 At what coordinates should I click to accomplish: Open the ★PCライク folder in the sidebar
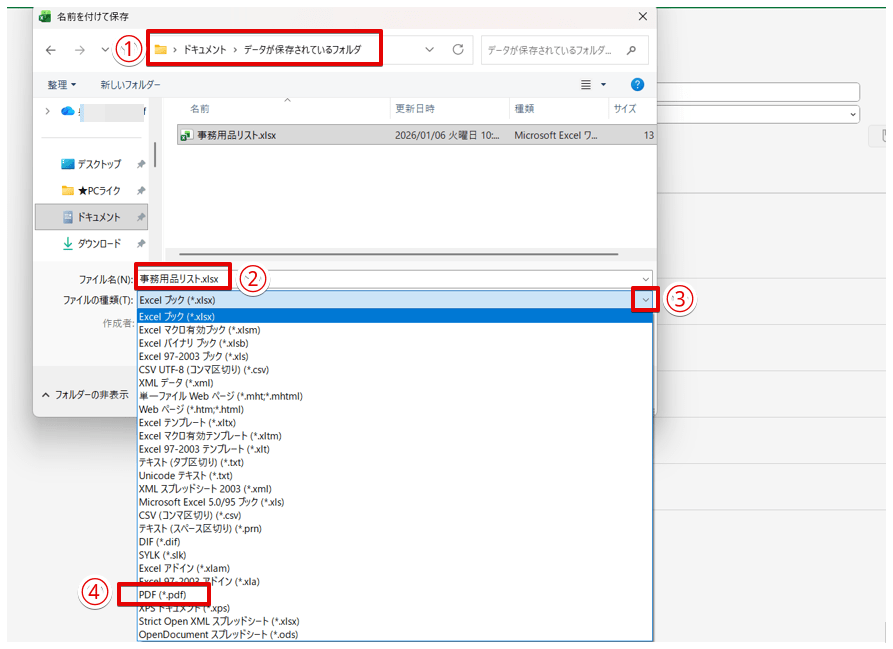tap(98, 190)
